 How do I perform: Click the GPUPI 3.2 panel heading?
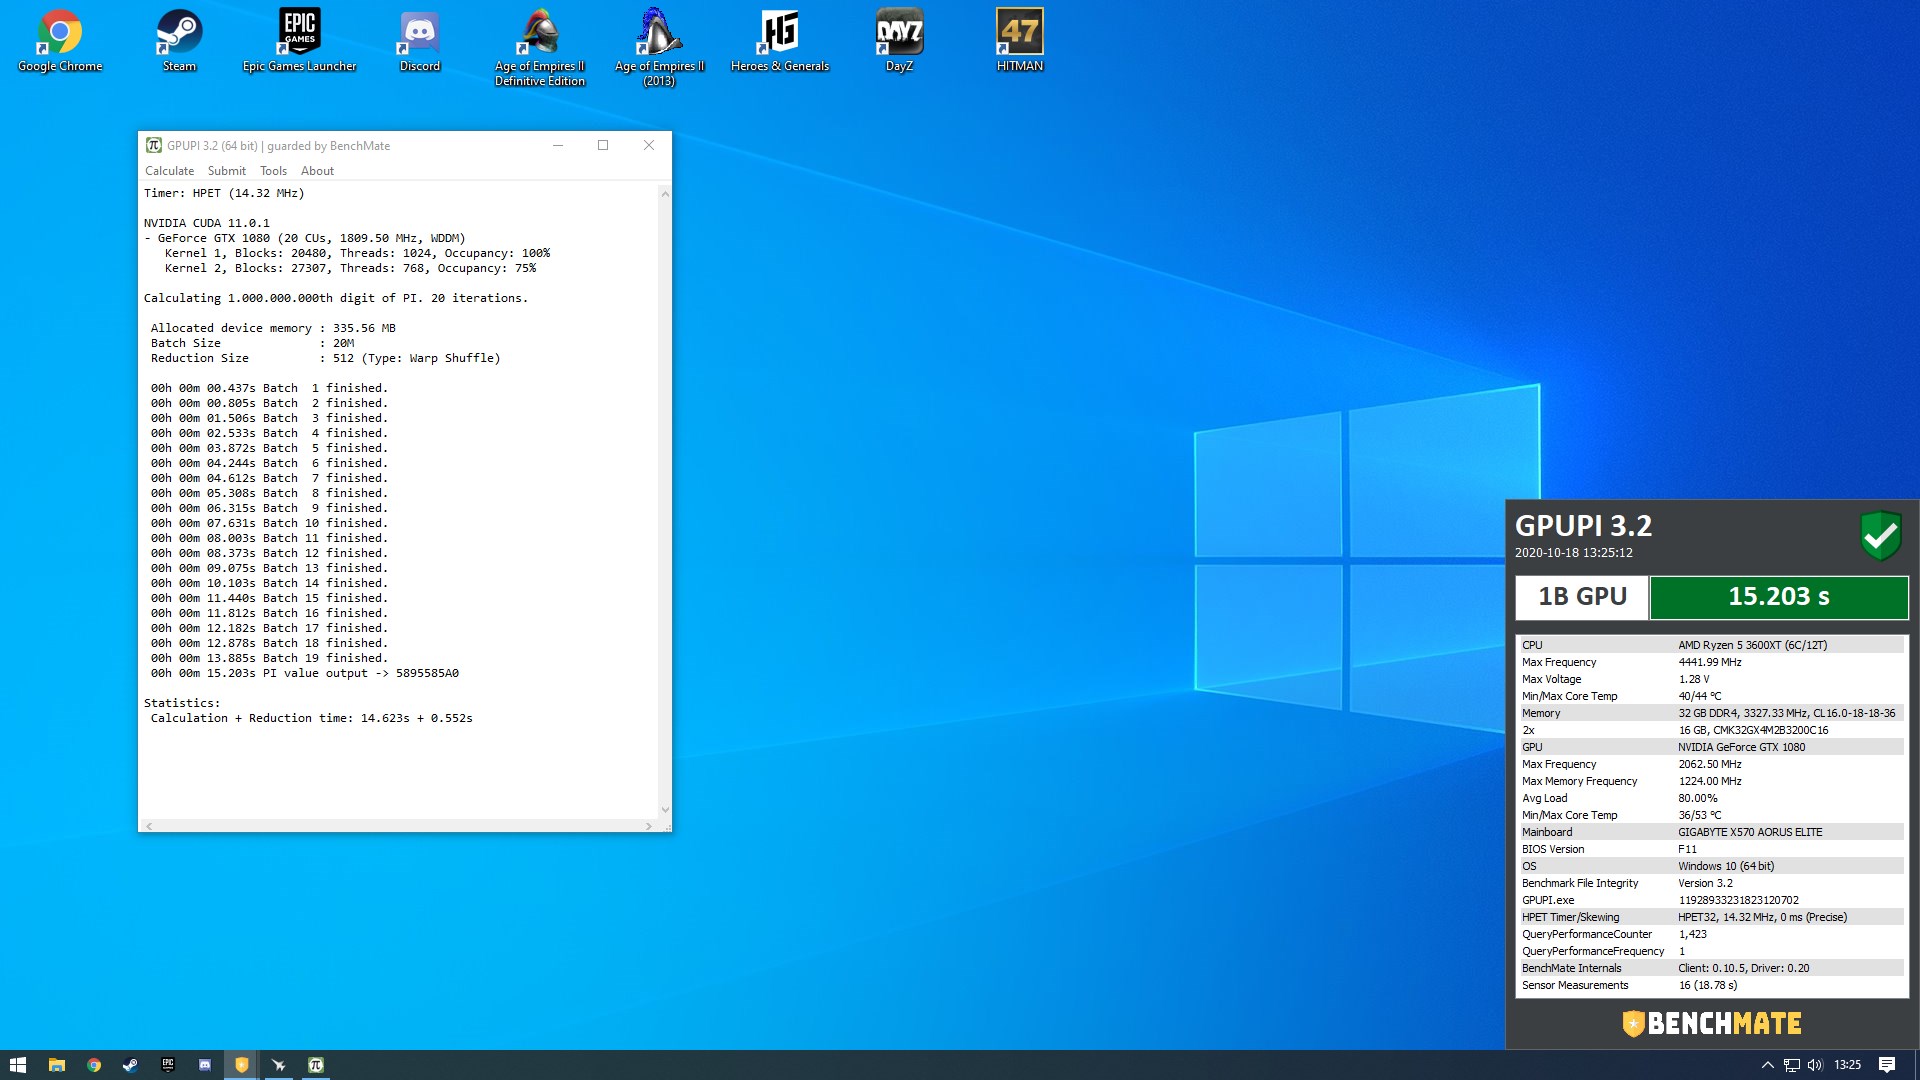(1583, 526)
